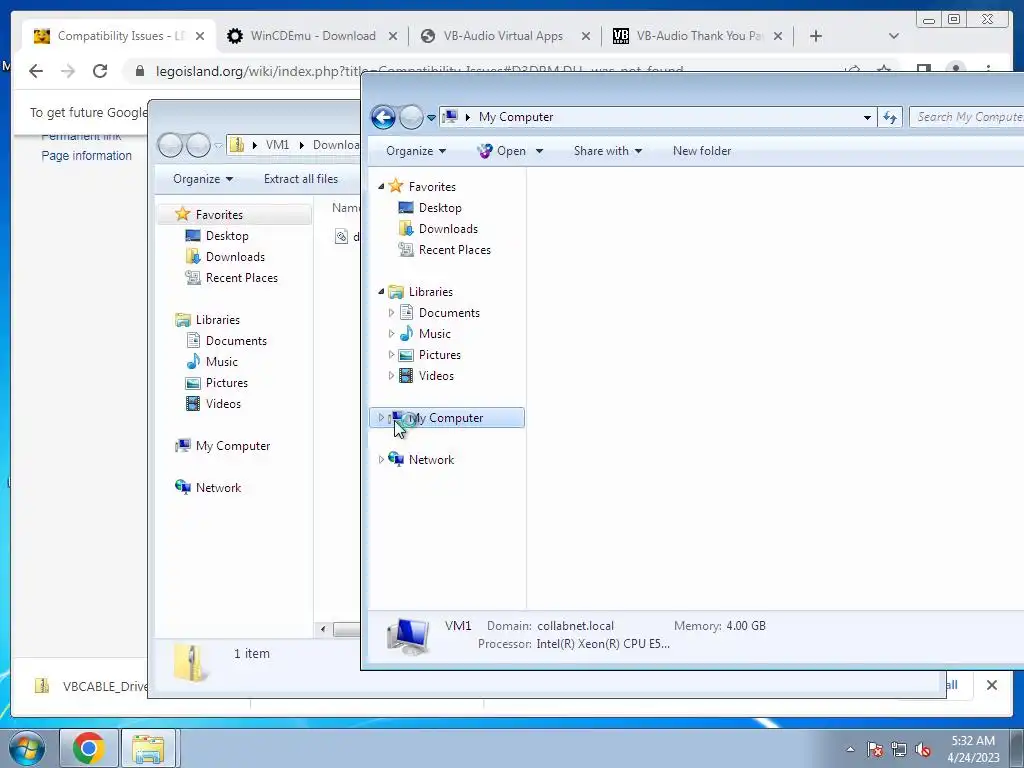Open a new Chrome tab
The width and height of the screenshot is (1024, 768).
[816, 36]
